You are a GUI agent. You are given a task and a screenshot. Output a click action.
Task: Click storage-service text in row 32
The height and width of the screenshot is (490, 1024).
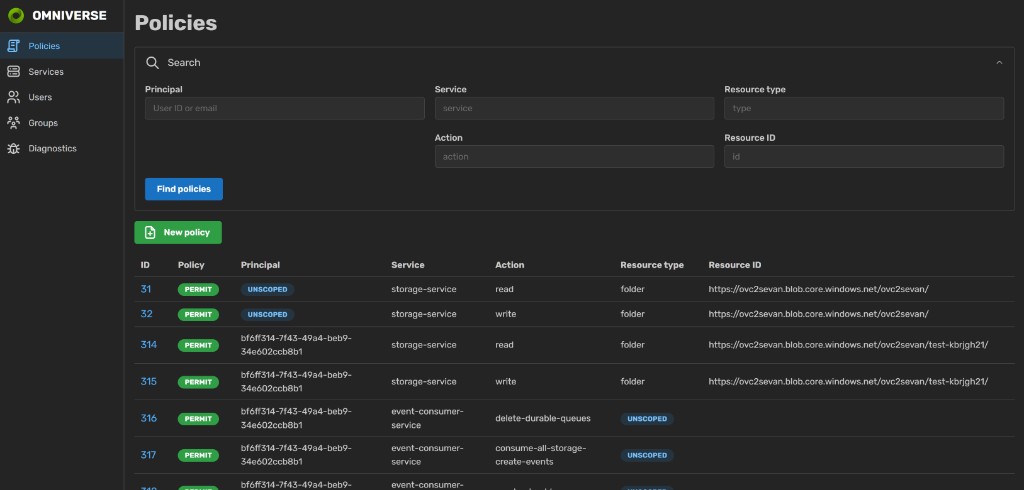coord(424,314)
